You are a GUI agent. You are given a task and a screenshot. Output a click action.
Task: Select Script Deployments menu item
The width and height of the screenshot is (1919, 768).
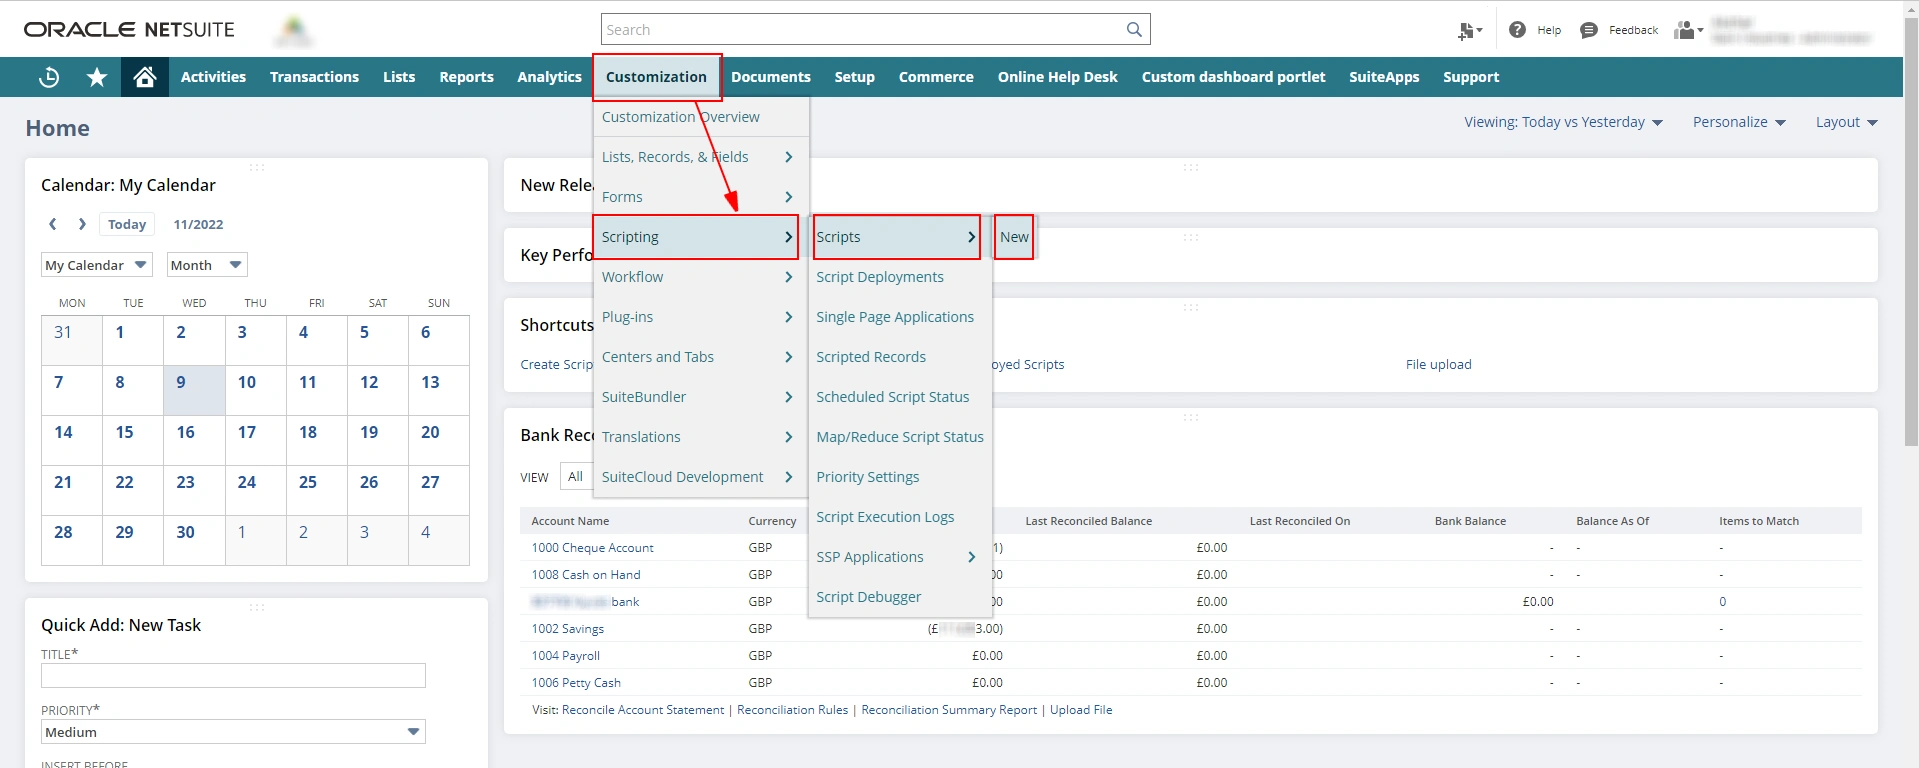pyautogui.click(x=879, y=277)
